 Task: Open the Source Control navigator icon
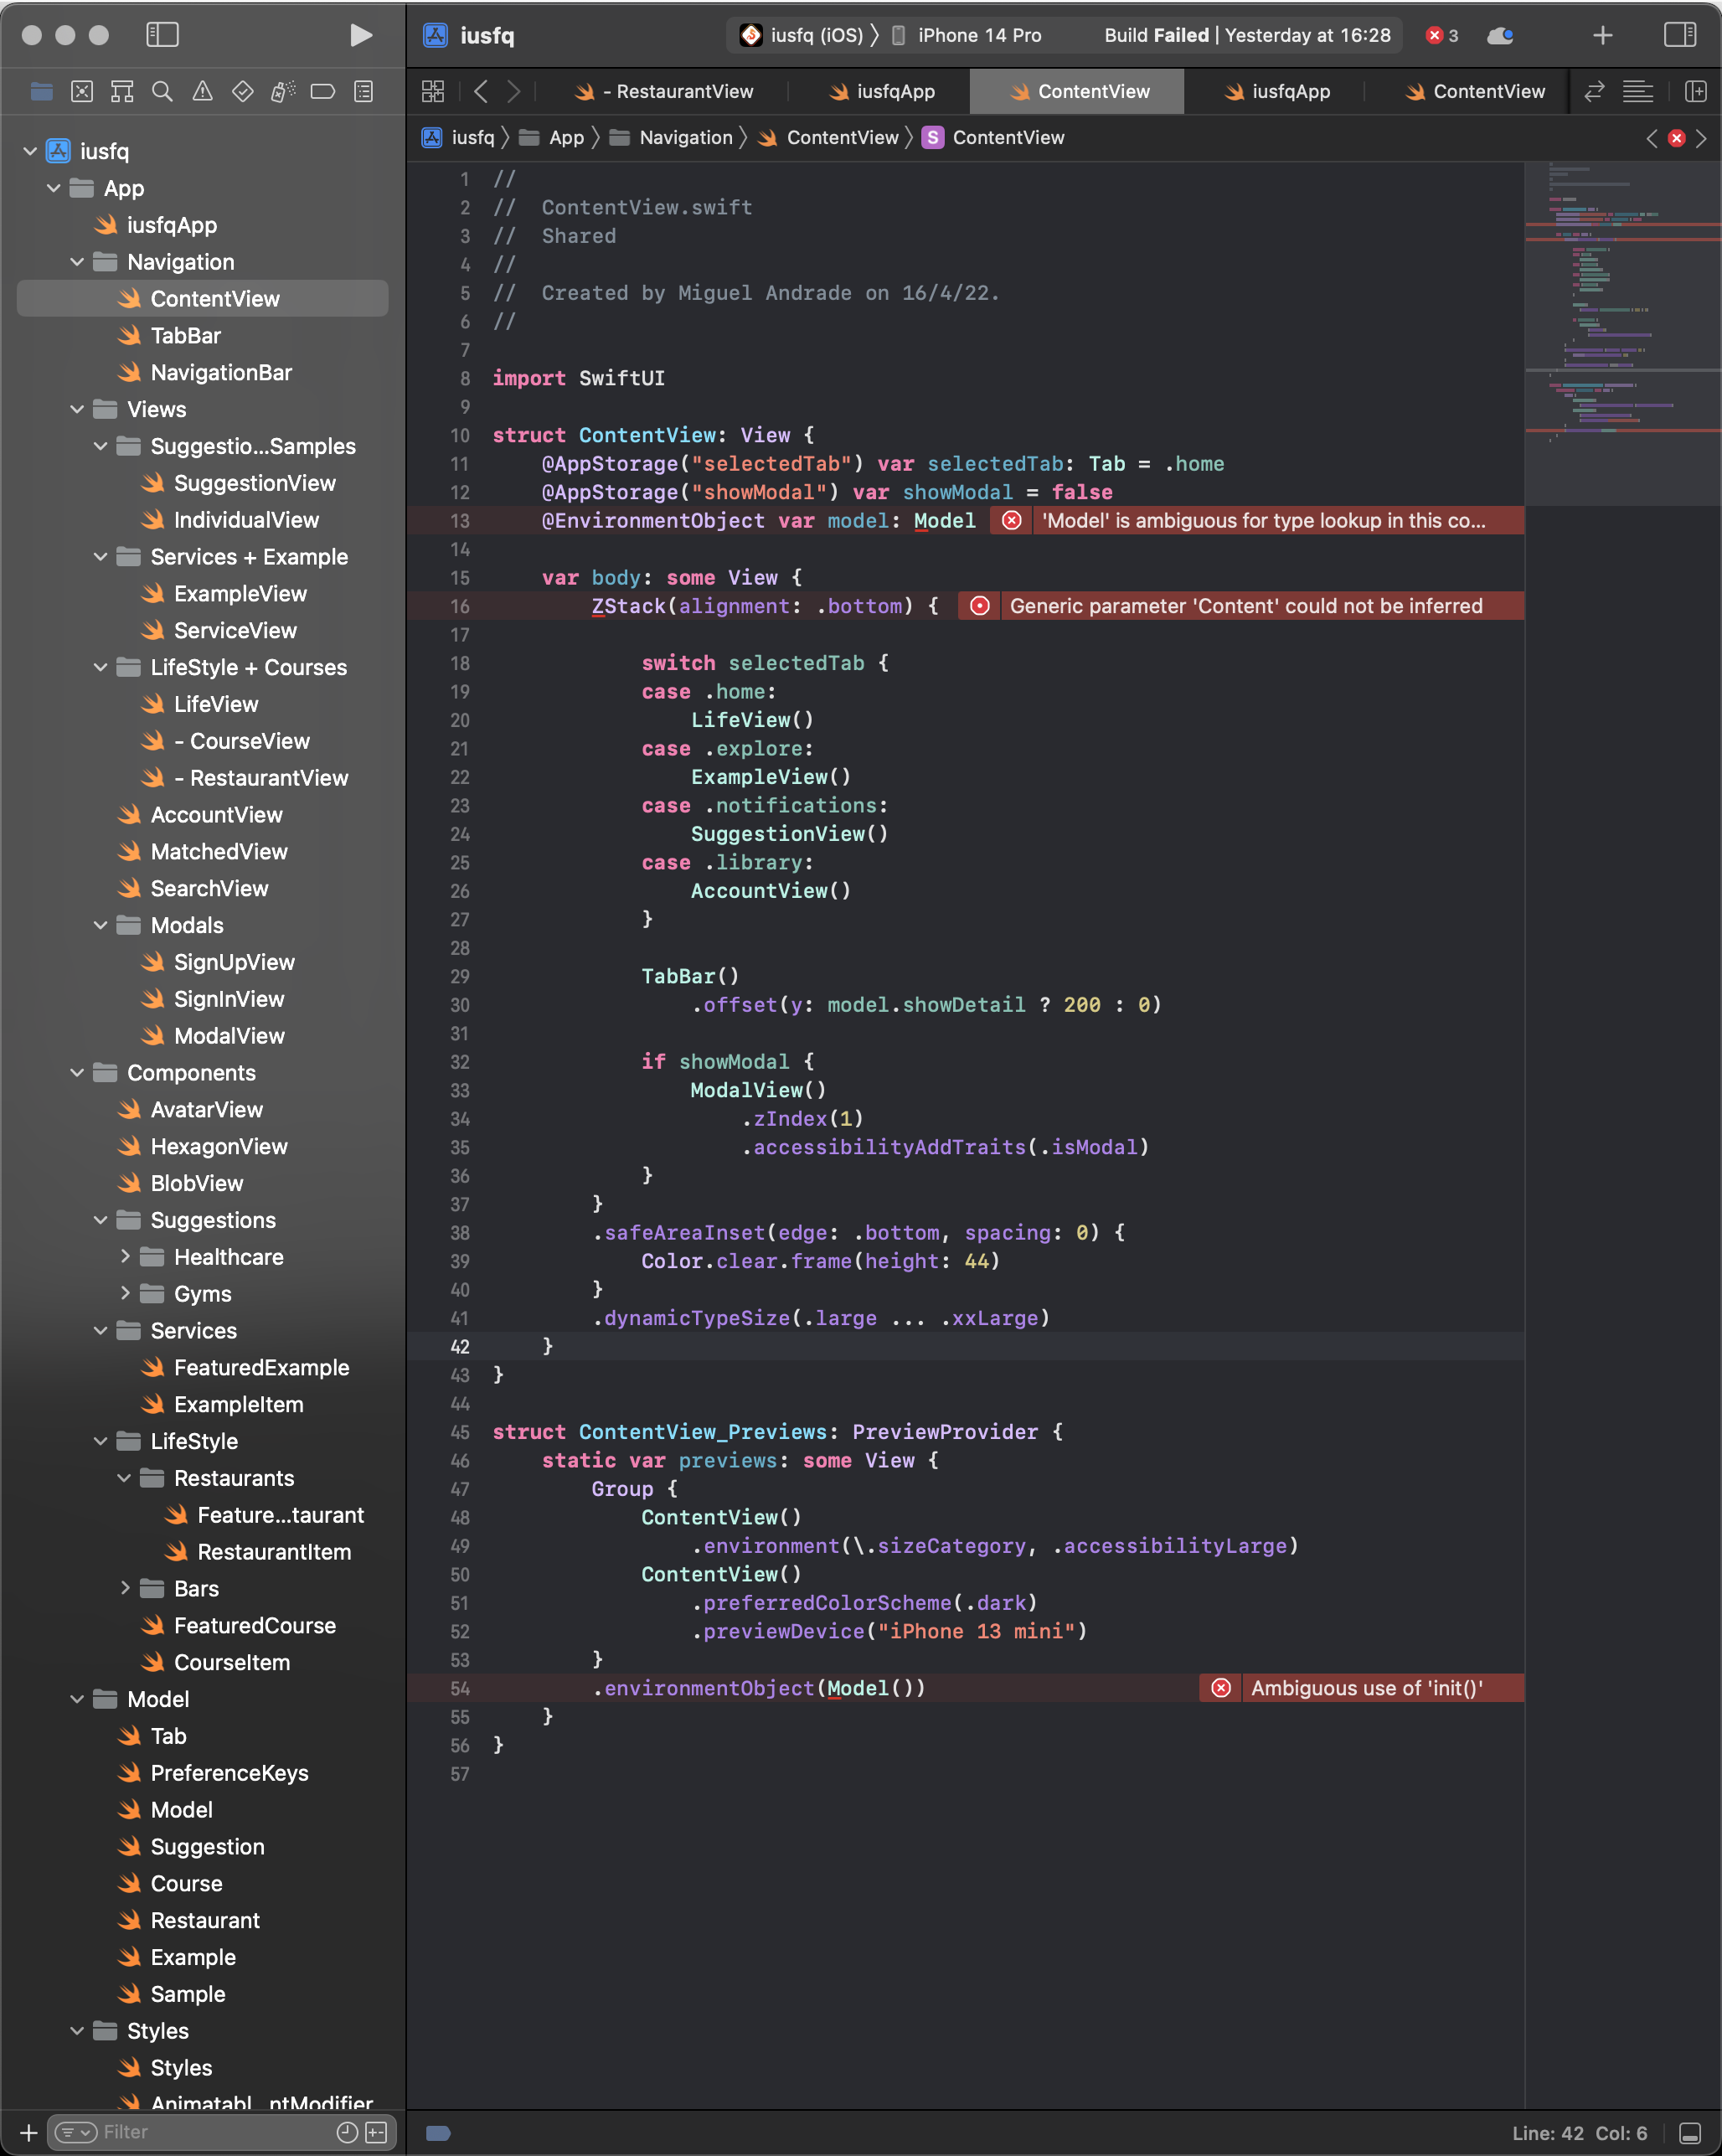click(82, 92)
